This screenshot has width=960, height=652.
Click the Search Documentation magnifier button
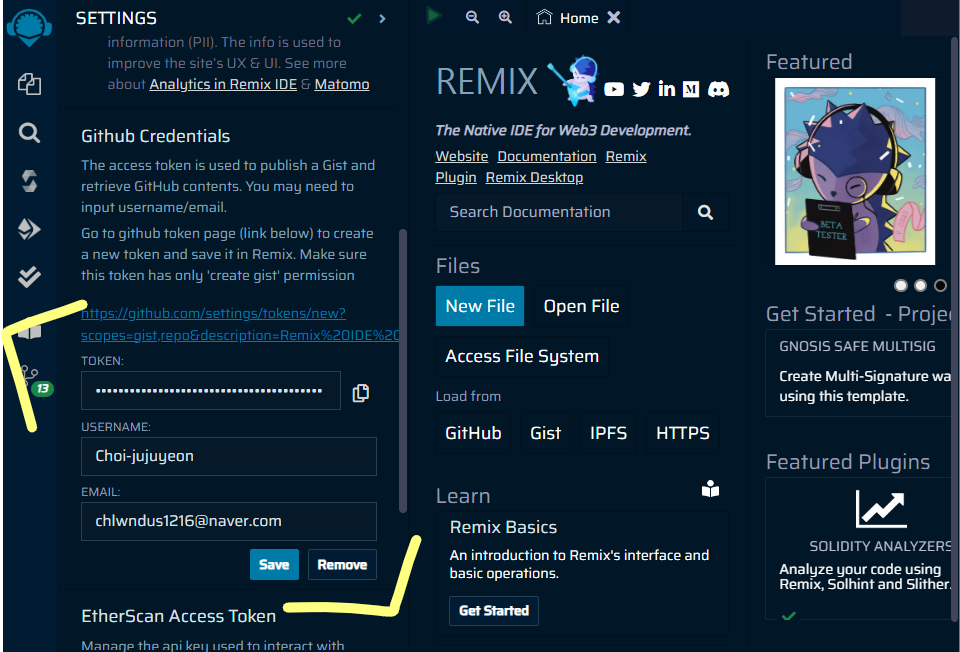(705, 212)
